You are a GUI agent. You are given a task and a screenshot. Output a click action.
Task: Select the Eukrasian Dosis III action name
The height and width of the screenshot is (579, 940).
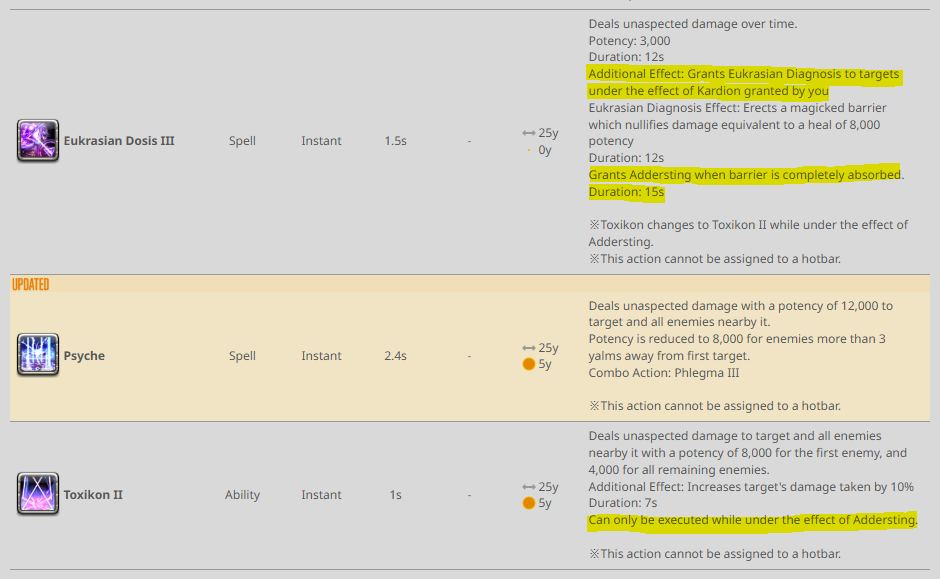(119, 141)
